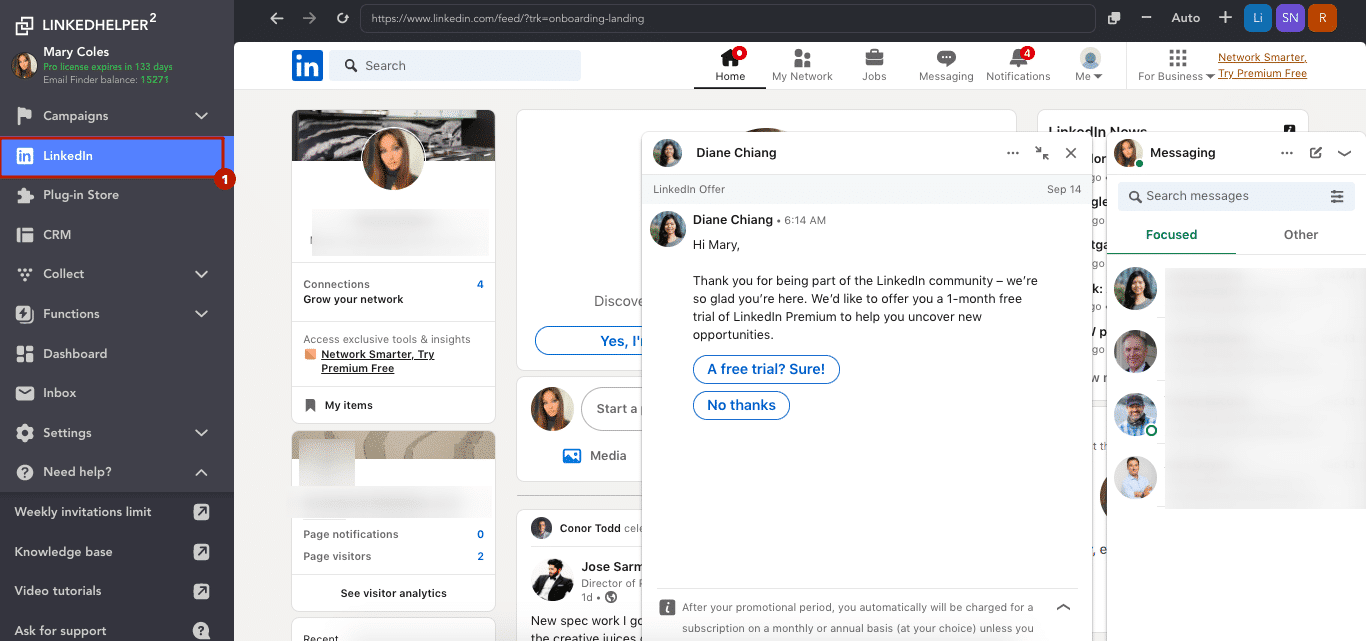
Task: Collapse the Messaging panel with its chevron
Action: [x=1345, y=152]
